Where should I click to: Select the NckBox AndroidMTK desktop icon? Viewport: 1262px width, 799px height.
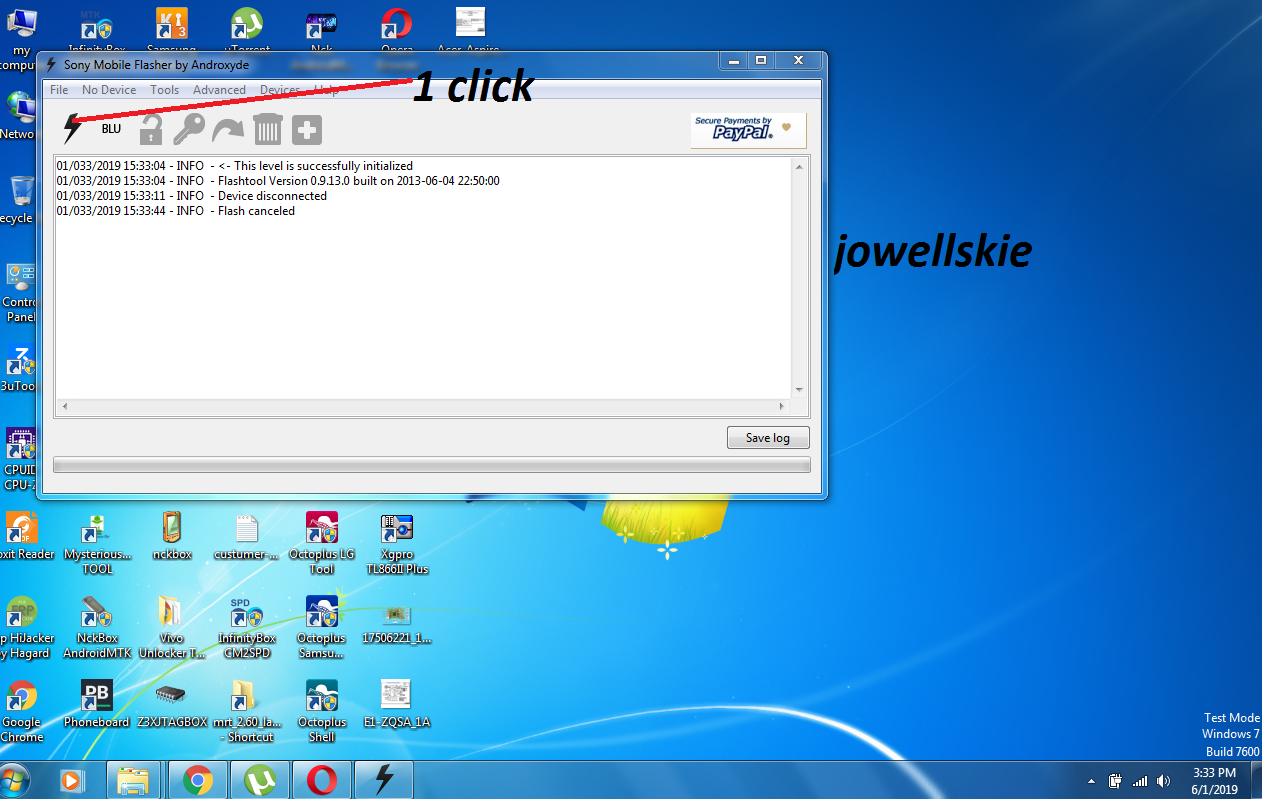(97, 628)
